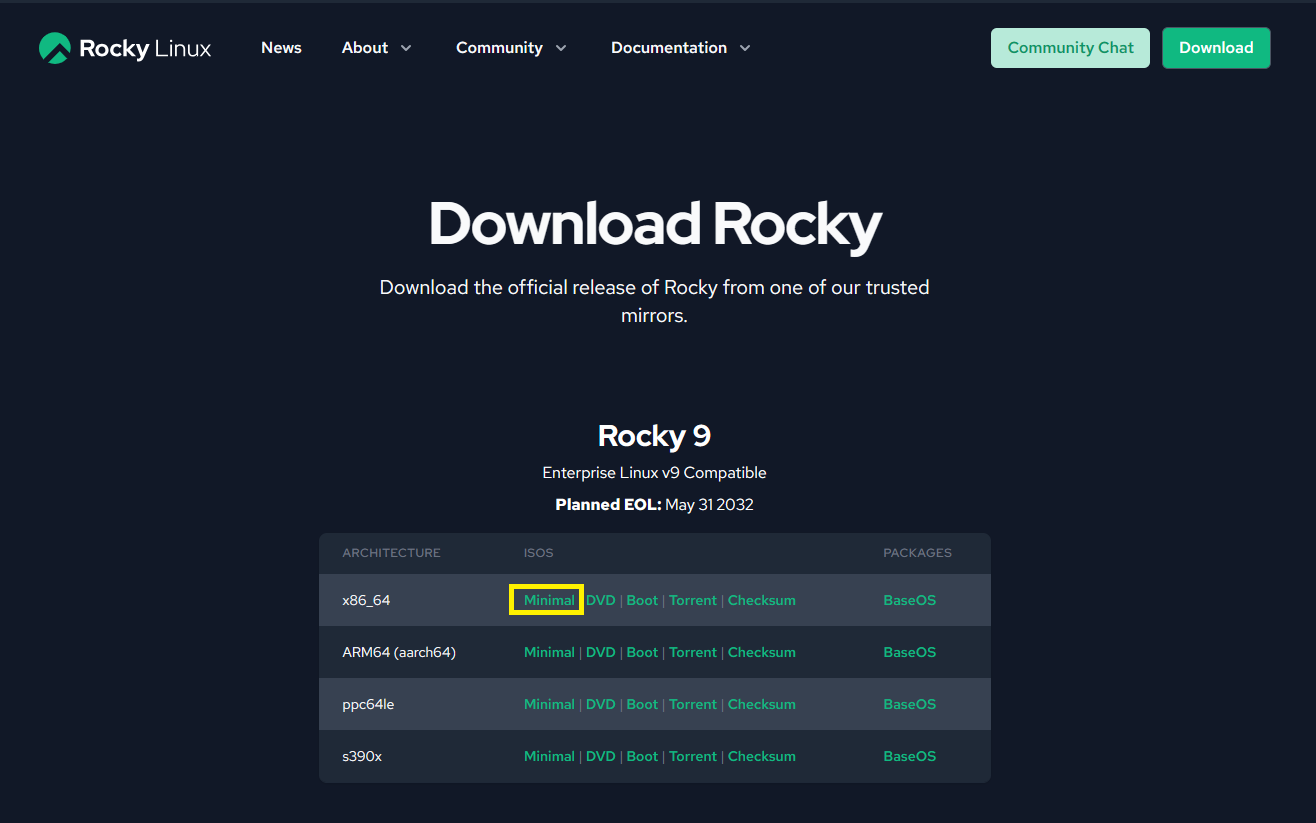Image resolution: width=1316 pixels, height=823 pixels.
Task: Click the Rocky Linux wordmark text
Action: 145,48
